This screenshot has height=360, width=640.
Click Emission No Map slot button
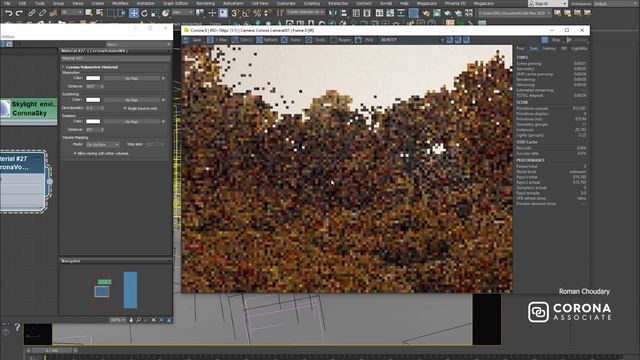[131, 121]
